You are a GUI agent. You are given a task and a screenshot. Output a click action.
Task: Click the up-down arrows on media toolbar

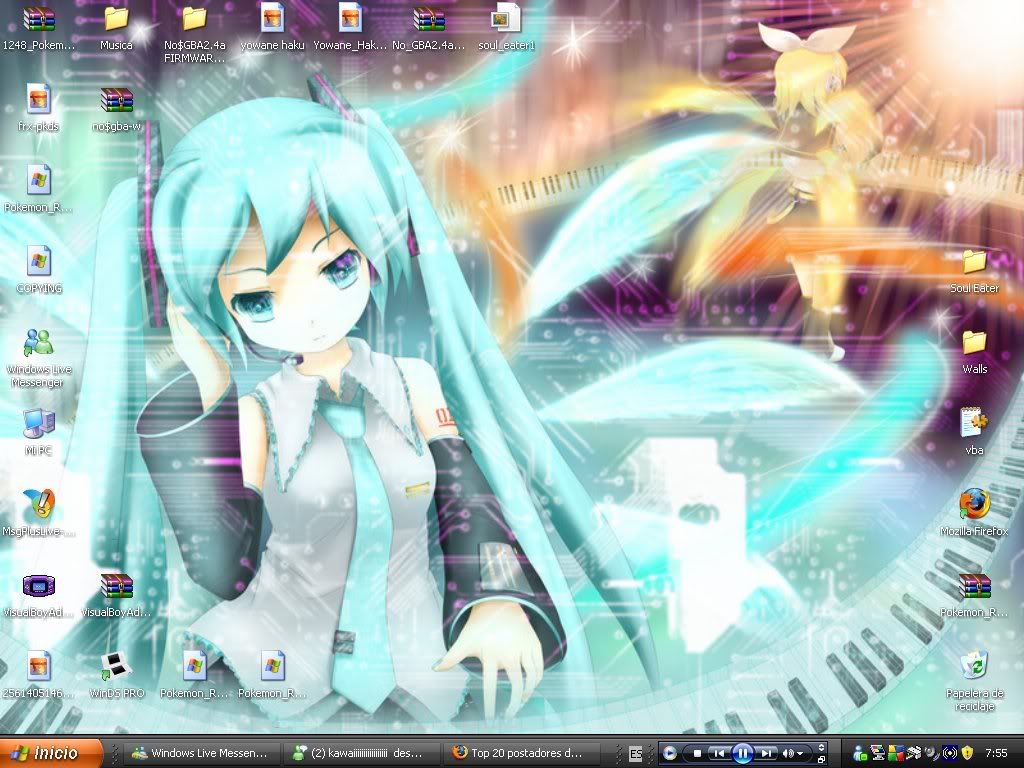tap(822, 747)
